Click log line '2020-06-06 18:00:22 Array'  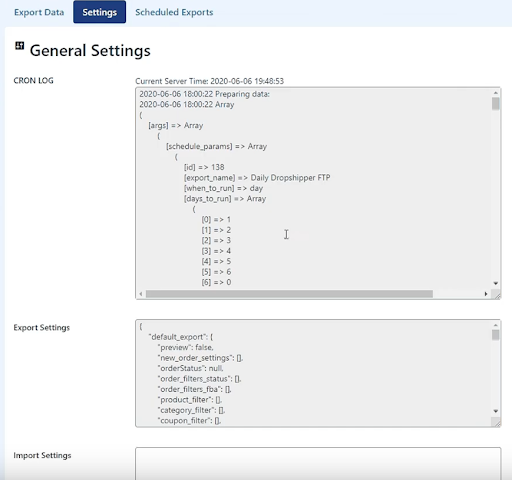point(187,104)
